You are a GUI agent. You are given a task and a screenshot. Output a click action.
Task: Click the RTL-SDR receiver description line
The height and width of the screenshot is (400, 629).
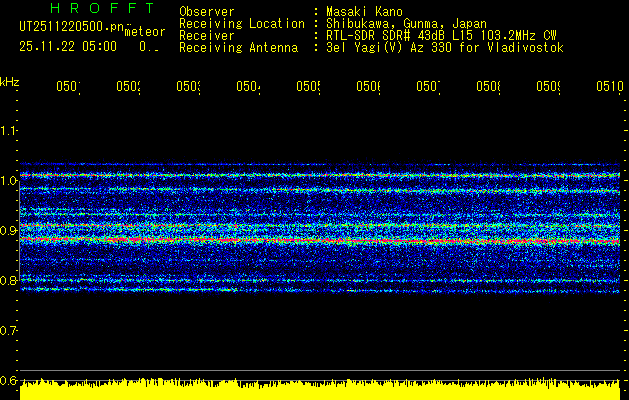[x=441, y=35]
